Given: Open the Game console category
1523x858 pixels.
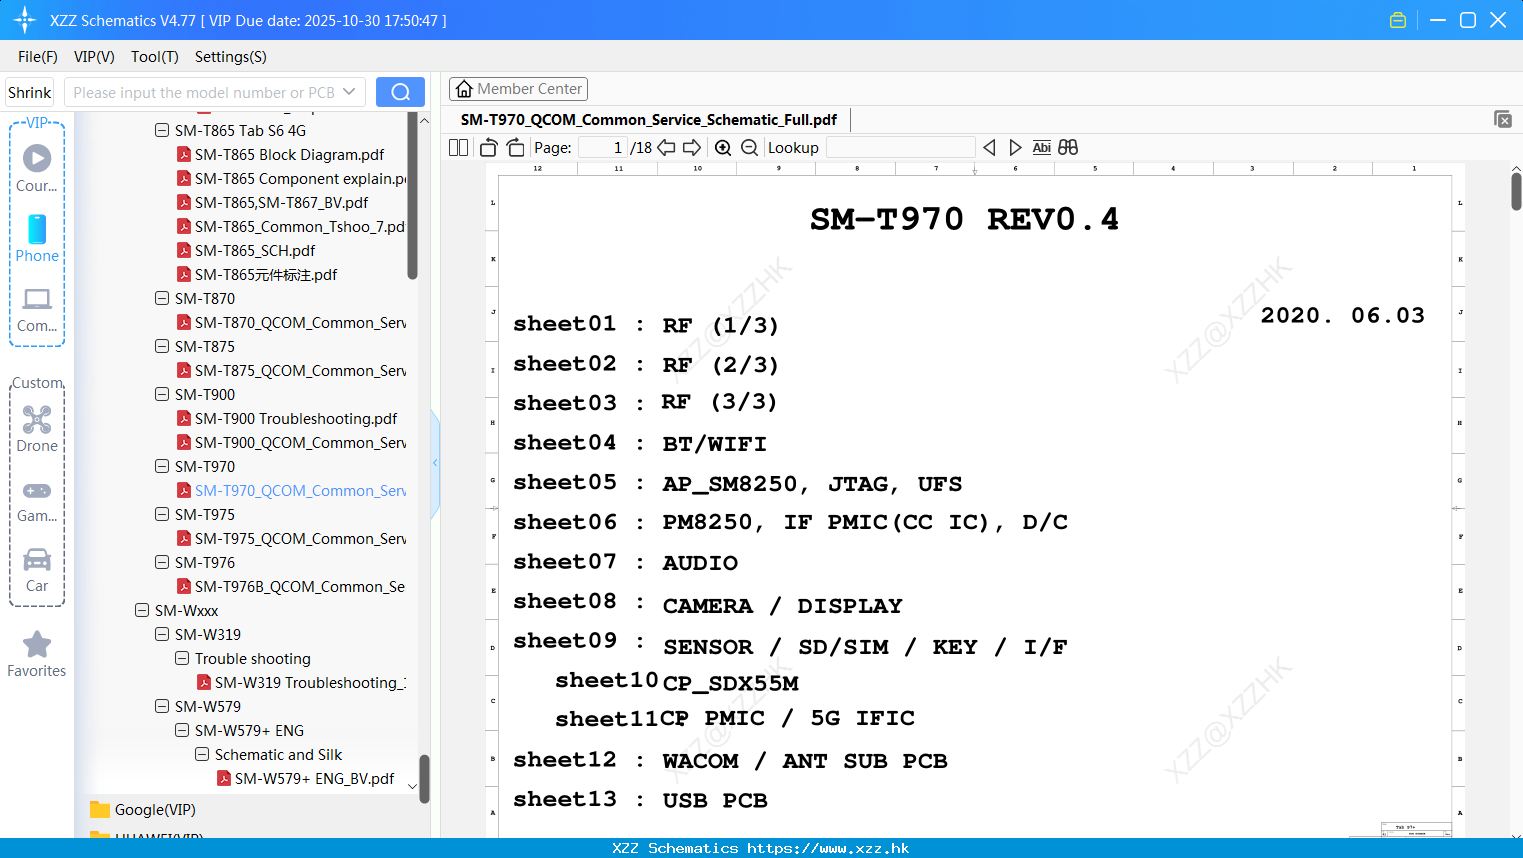Looking at the screenshot, I should [x=37, y=500].
